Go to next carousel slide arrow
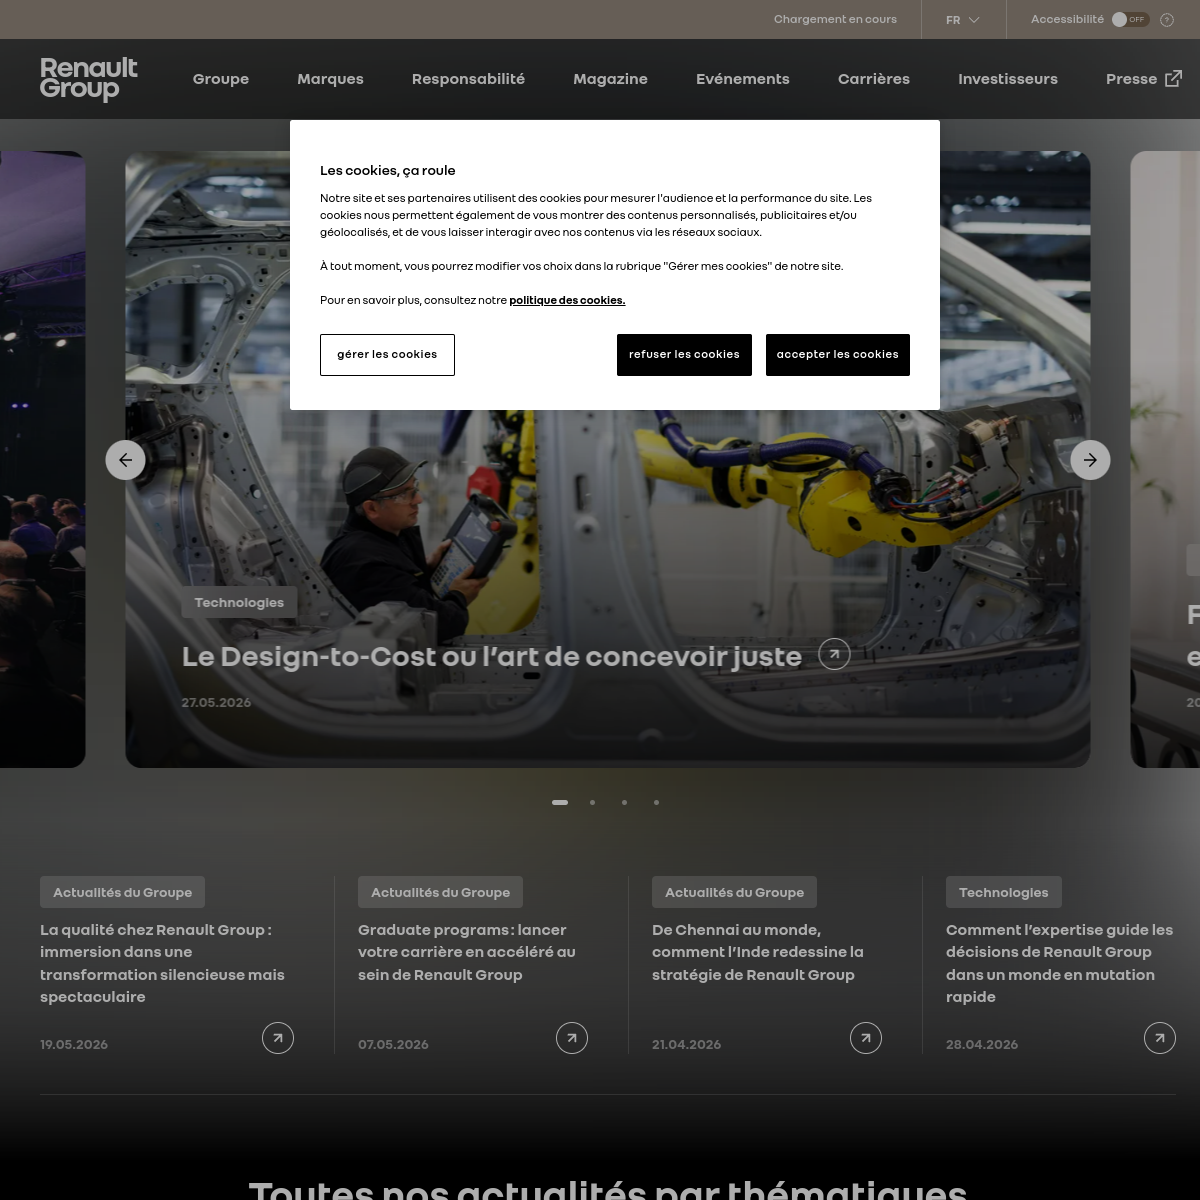The height and width of the screenshot is (1200, 1200). (x=1091, y=460)
